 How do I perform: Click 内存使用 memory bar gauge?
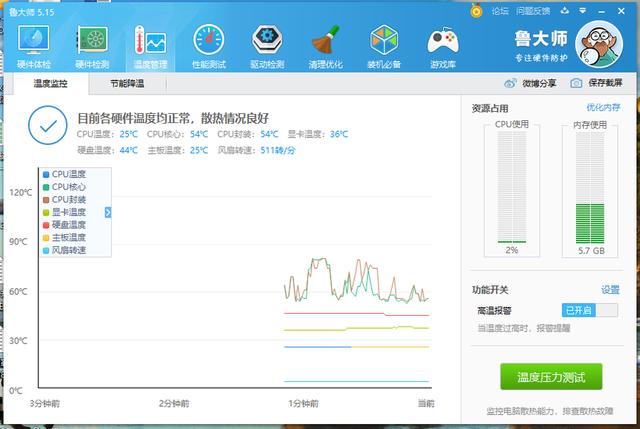point(590,187)
